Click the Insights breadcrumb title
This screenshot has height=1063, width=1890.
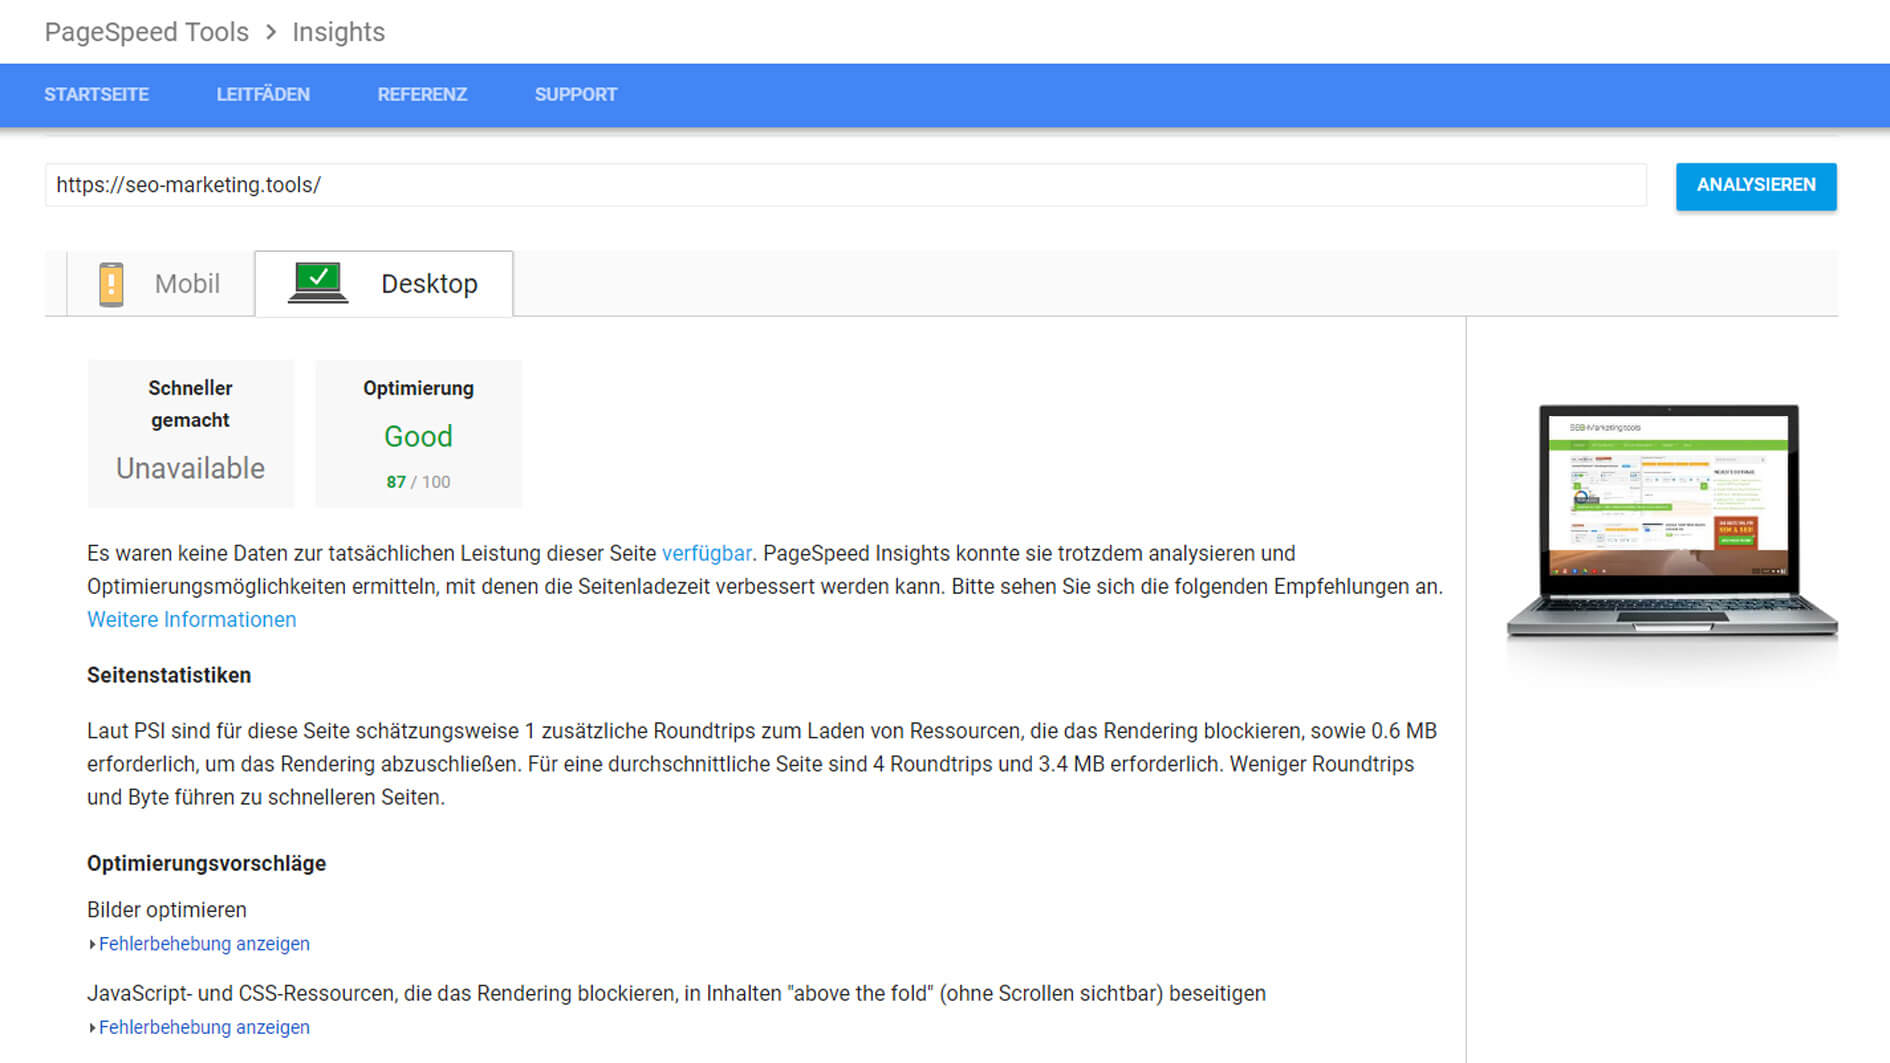[338, 32]
